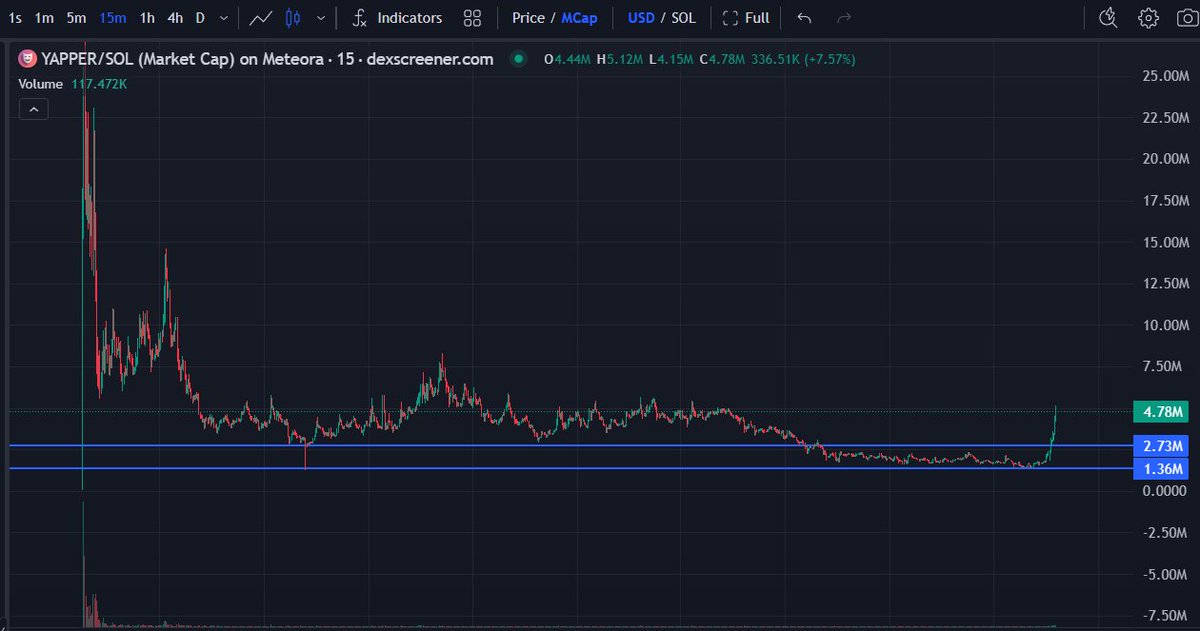Screen dimensions: 1200x631
Task: Click the 0.000 price axis label
Action: pos(1166,491)
